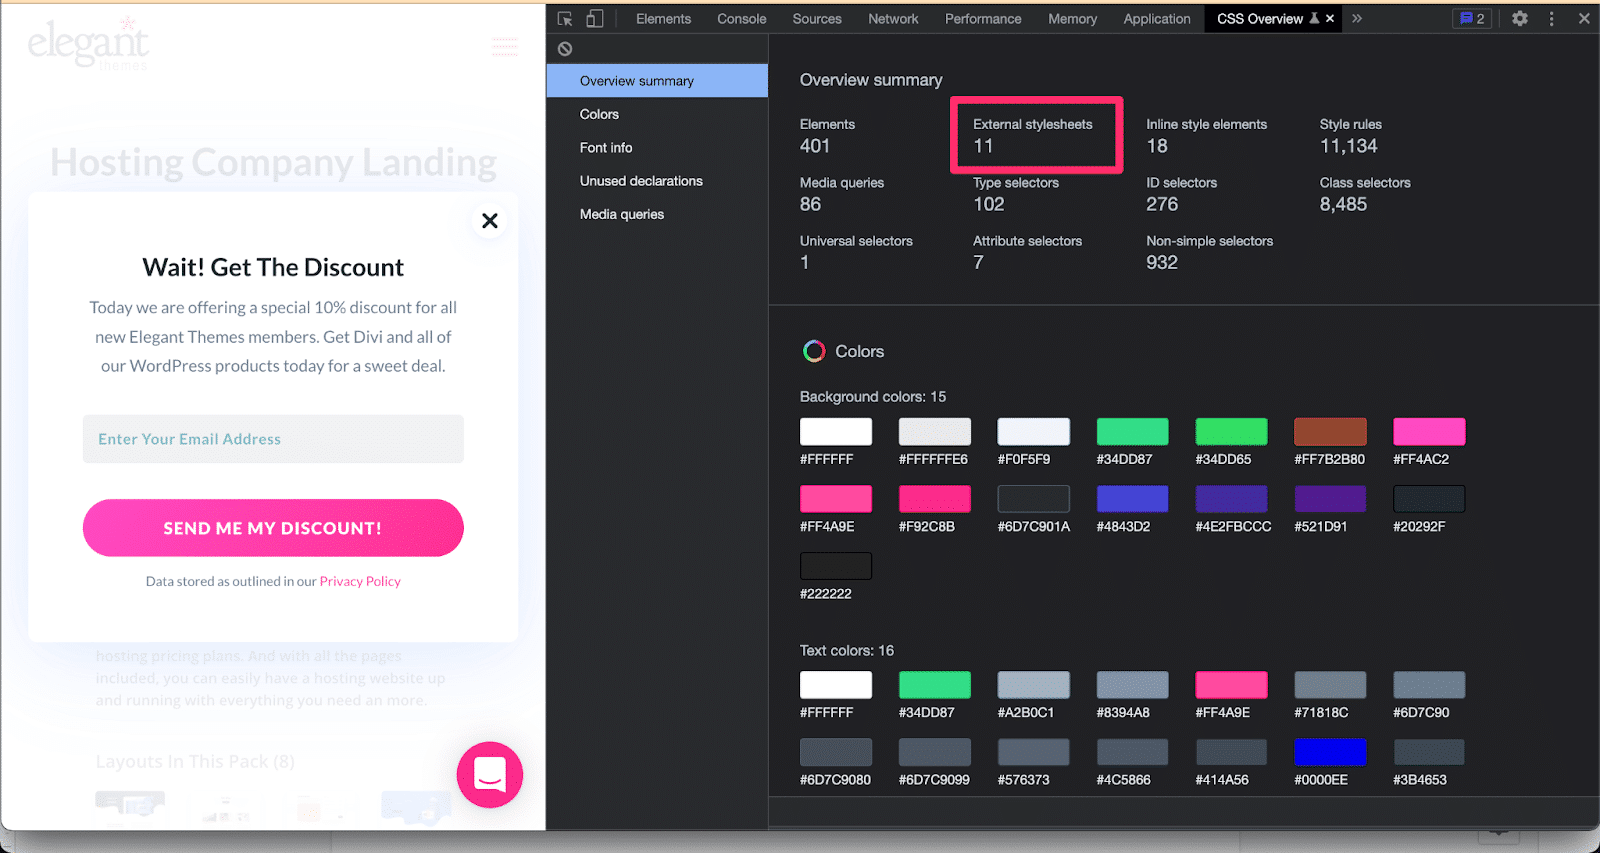
Task: Click the Non-simple selectors value 932
Action: pyautogui.click(x=1162, y=262)
